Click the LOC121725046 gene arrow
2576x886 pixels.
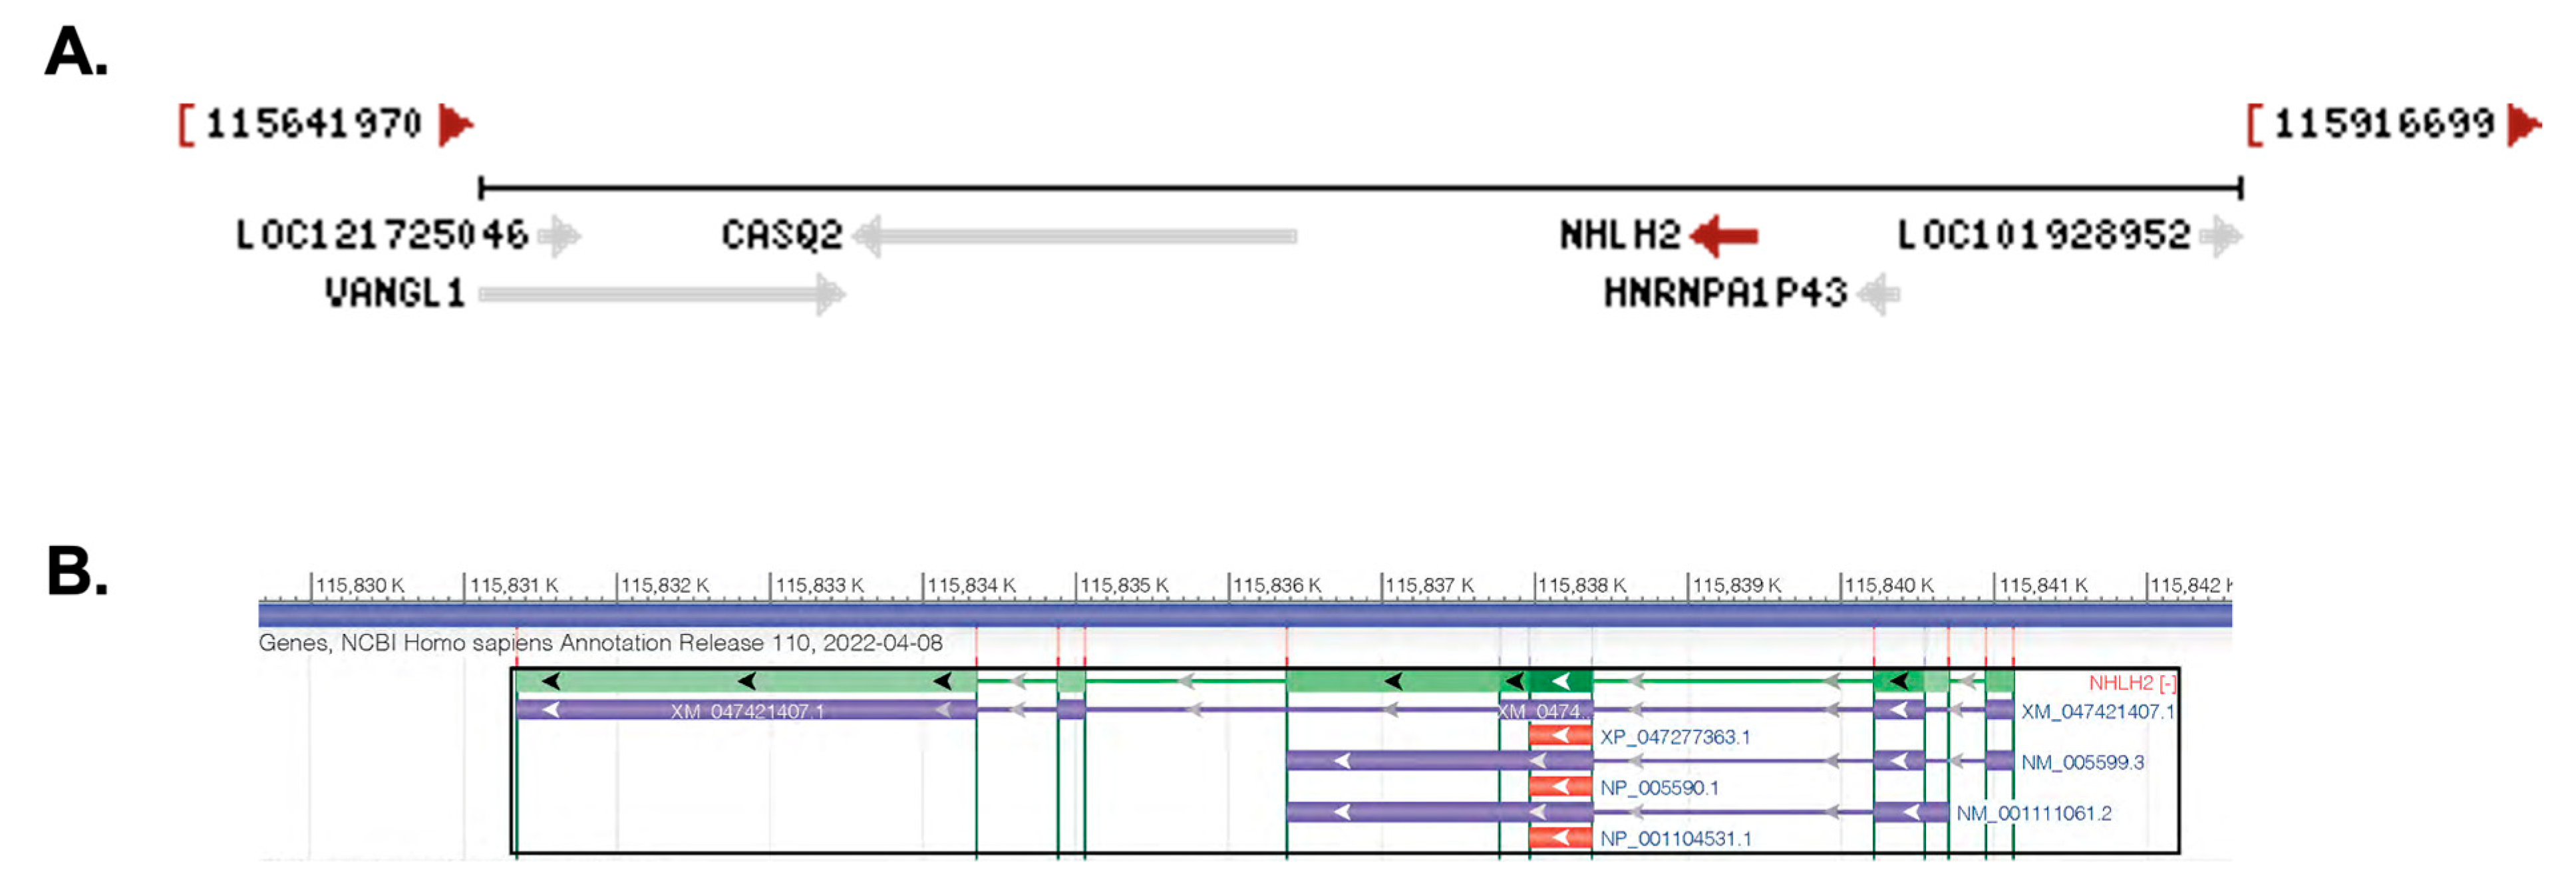click(559, 236)
